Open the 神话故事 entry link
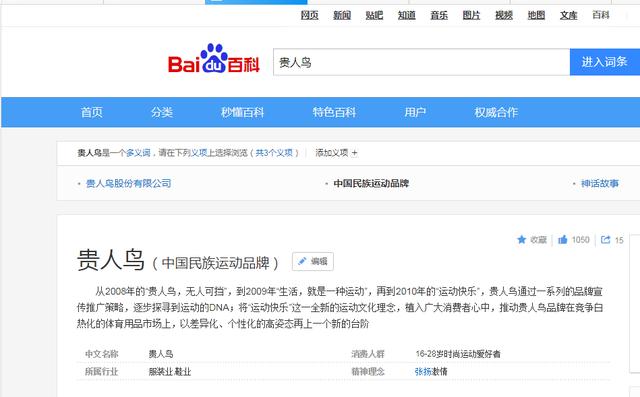Image resolution: width=640 pixels, height=397 pixels. tap(600, 184)
